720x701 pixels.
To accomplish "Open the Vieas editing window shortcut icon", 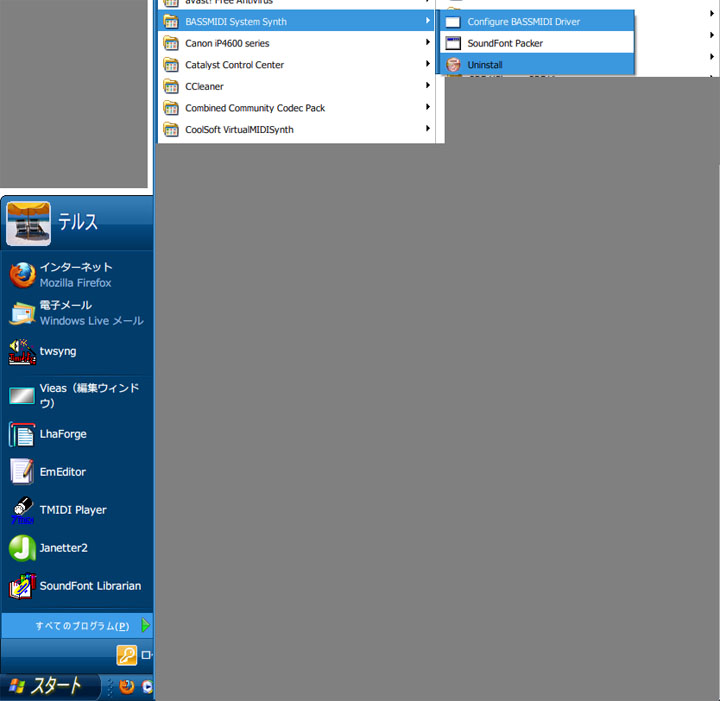I will click(x=22, y=396).
